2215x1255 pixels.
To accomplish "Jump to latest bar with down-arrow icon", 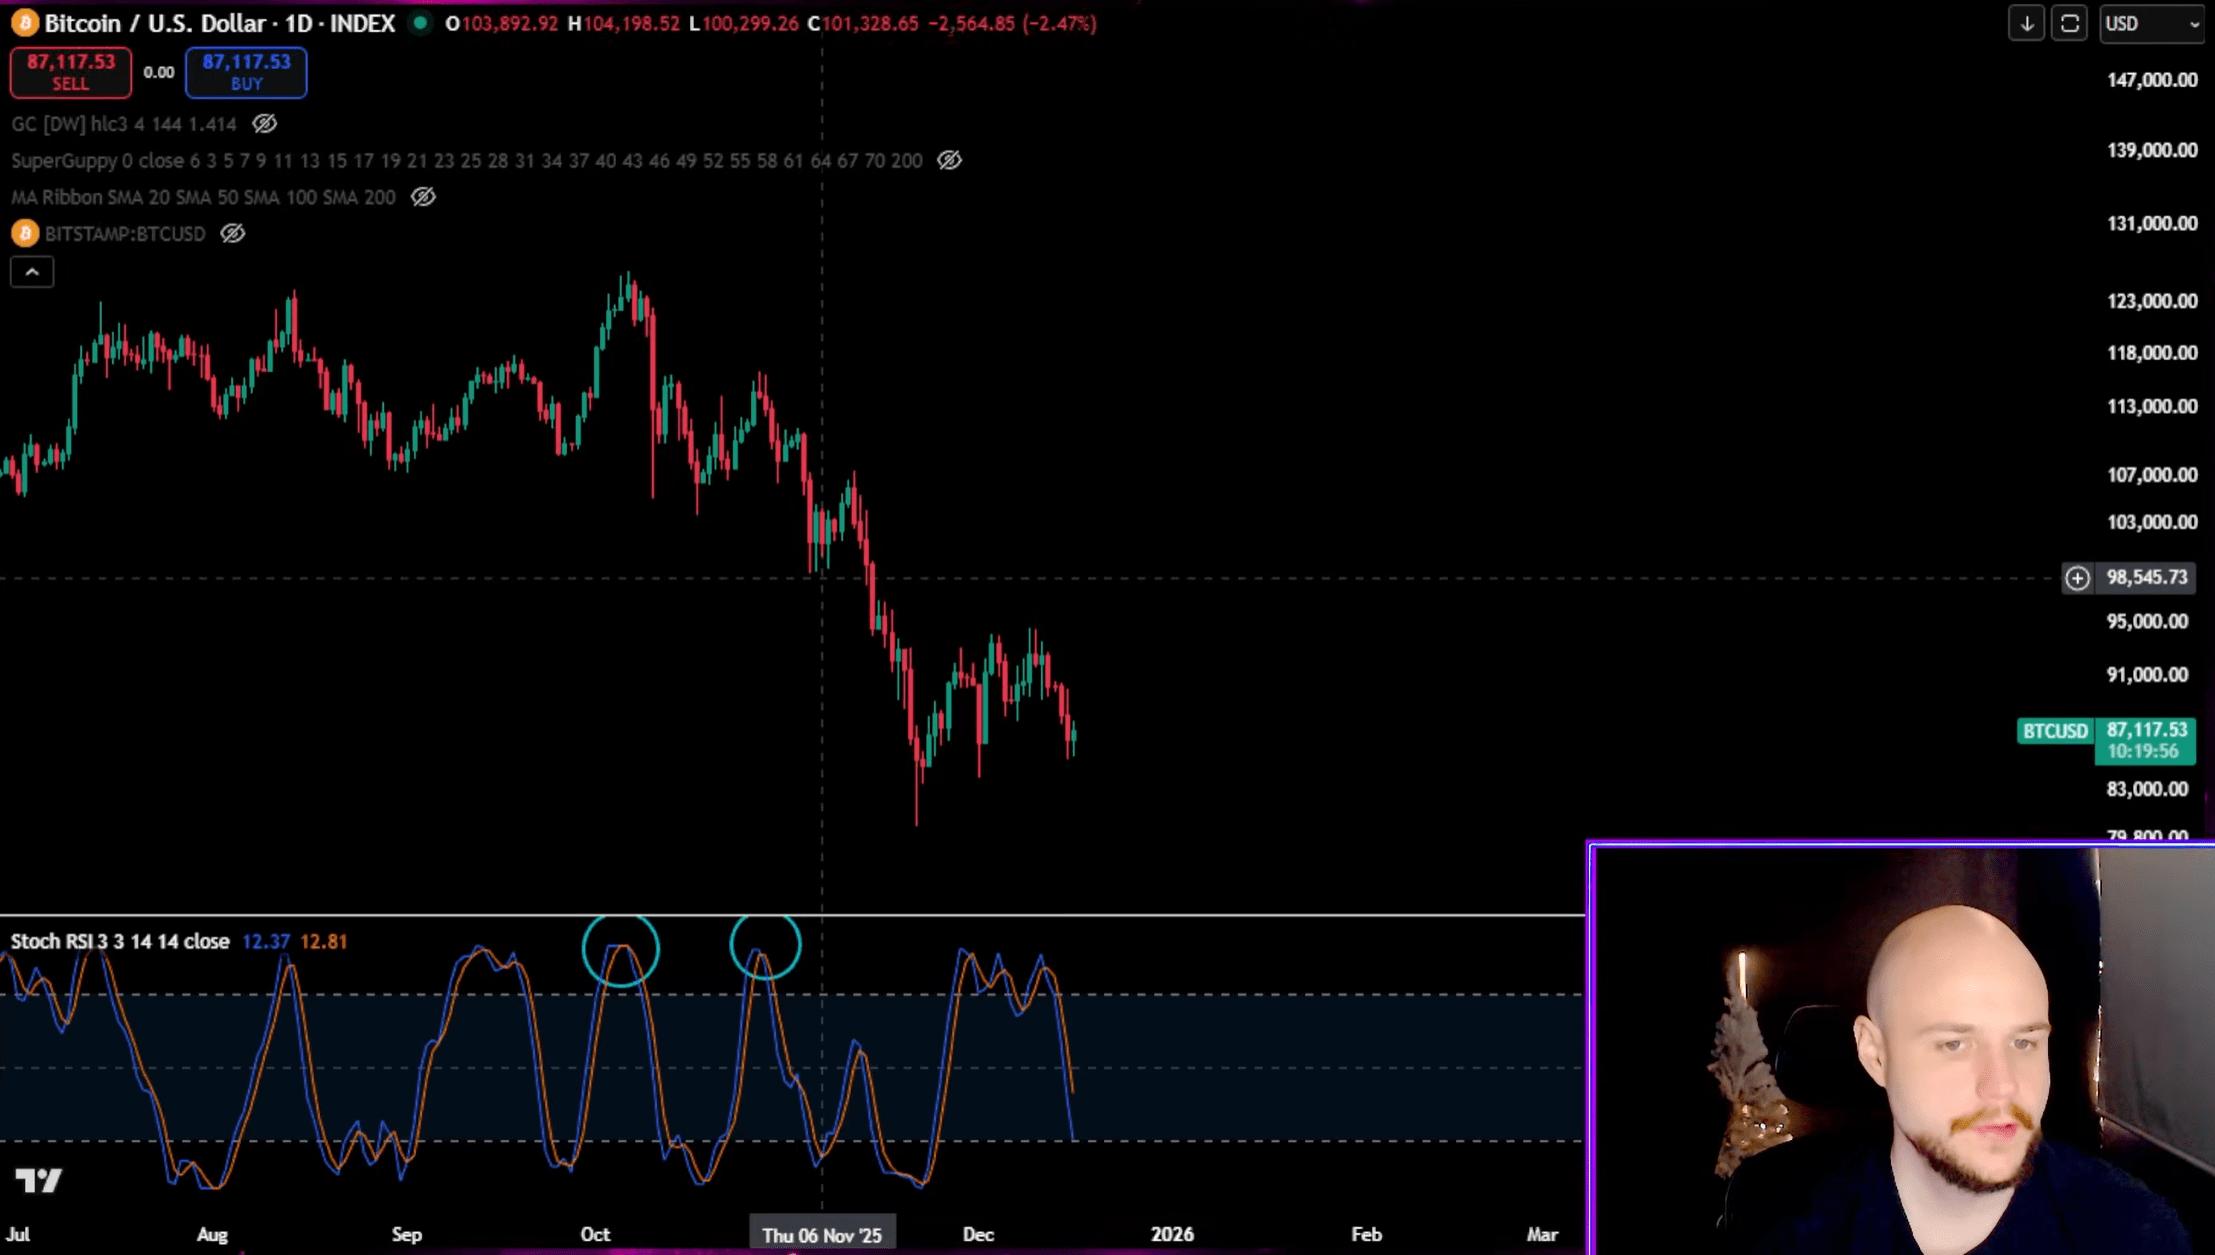I will (x=2026, y=23).
